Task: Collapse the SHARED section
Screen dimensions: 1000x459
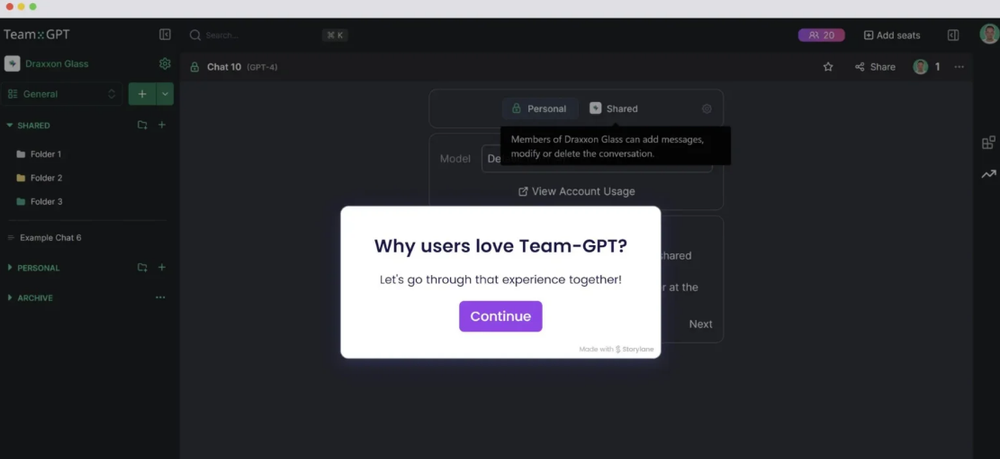Action: (10, 125)
